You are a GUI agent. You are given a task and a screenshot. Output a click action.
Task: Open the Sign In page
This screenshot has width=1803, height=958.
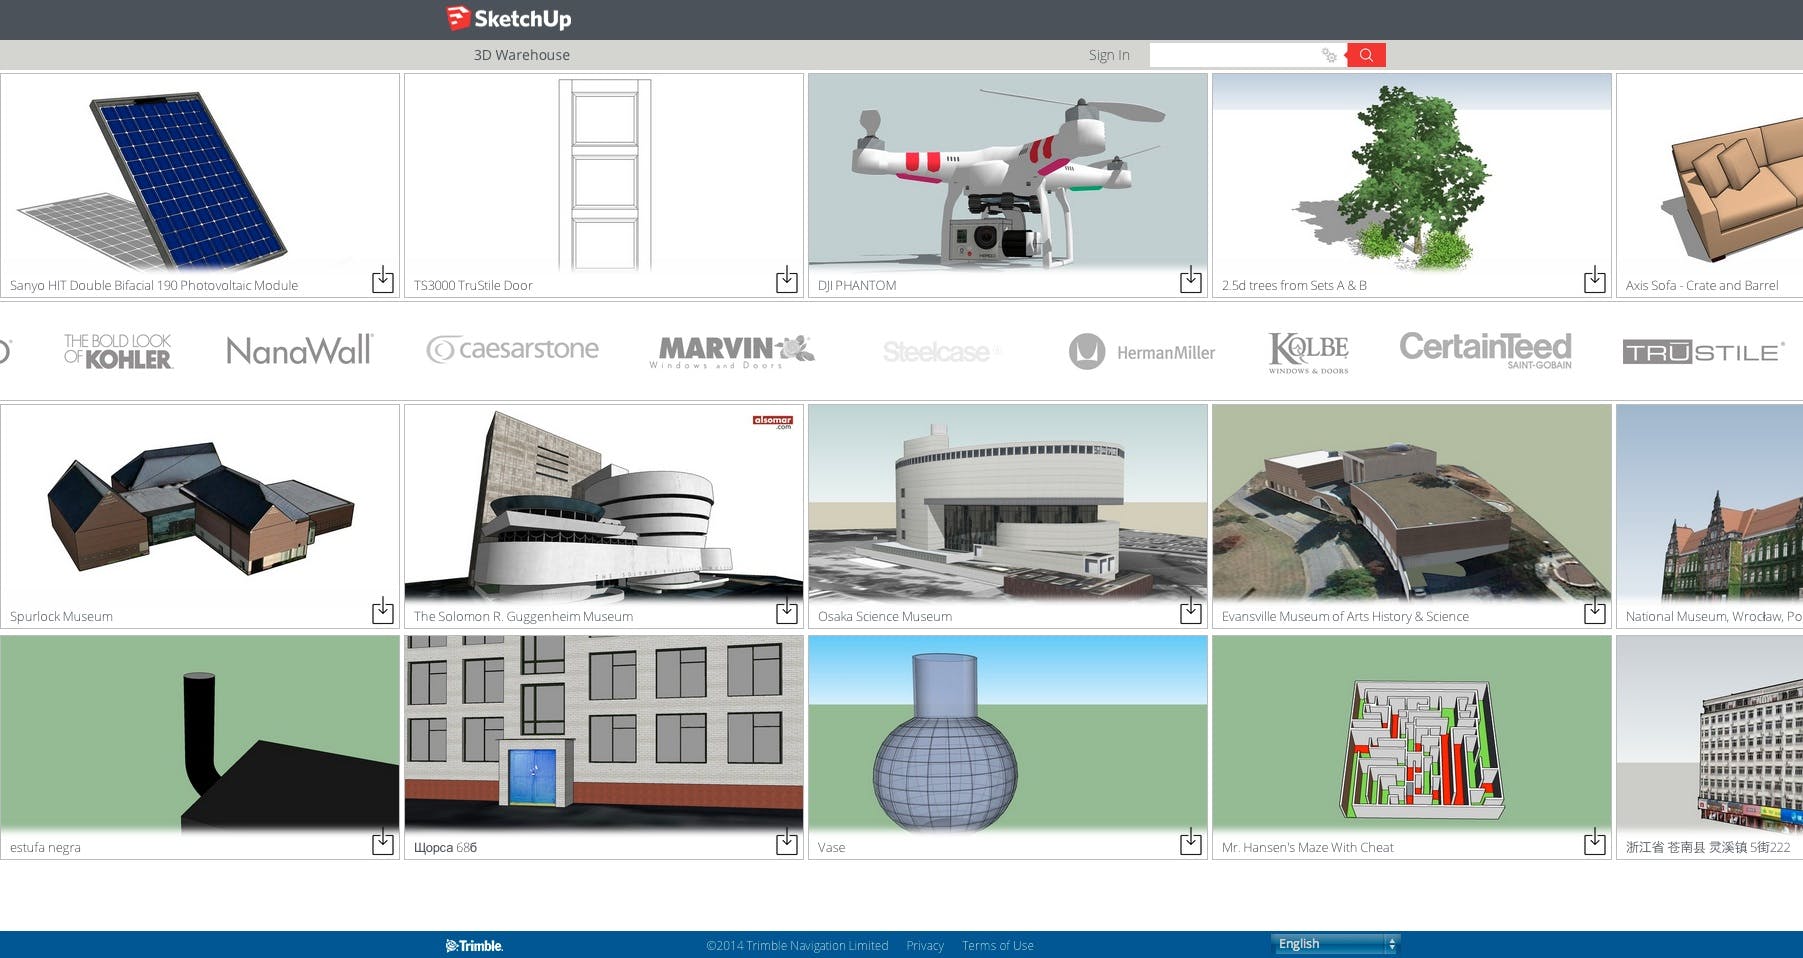[1108, 55]
